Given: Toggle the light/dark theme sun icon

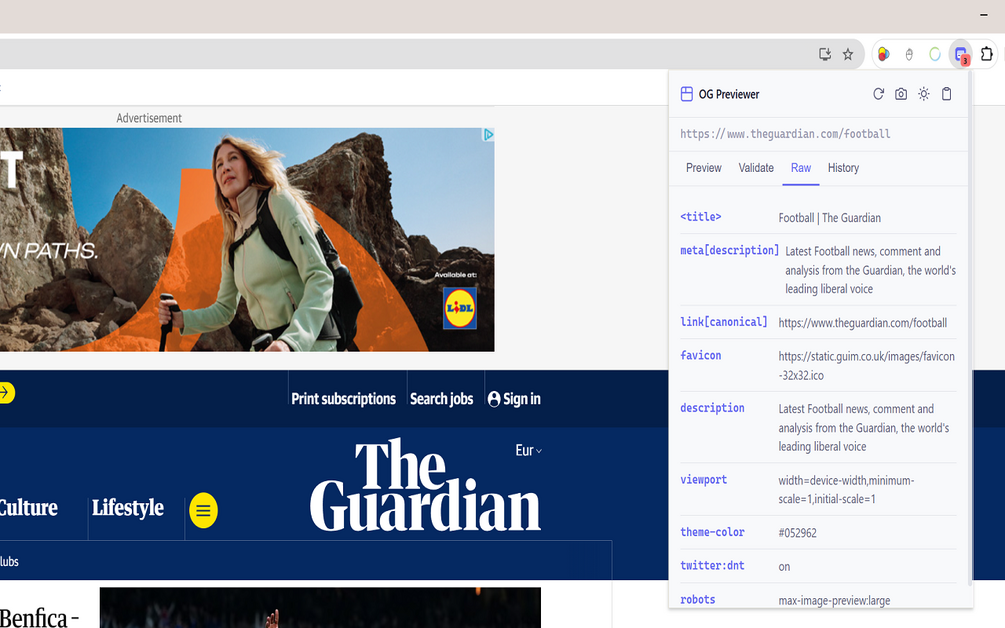Looking at the screenshot, I should [x=924, y=94].
